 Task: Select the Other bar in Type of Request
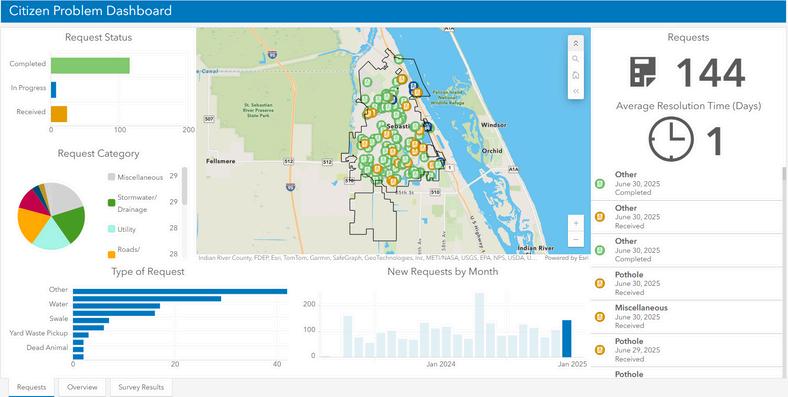180,291
